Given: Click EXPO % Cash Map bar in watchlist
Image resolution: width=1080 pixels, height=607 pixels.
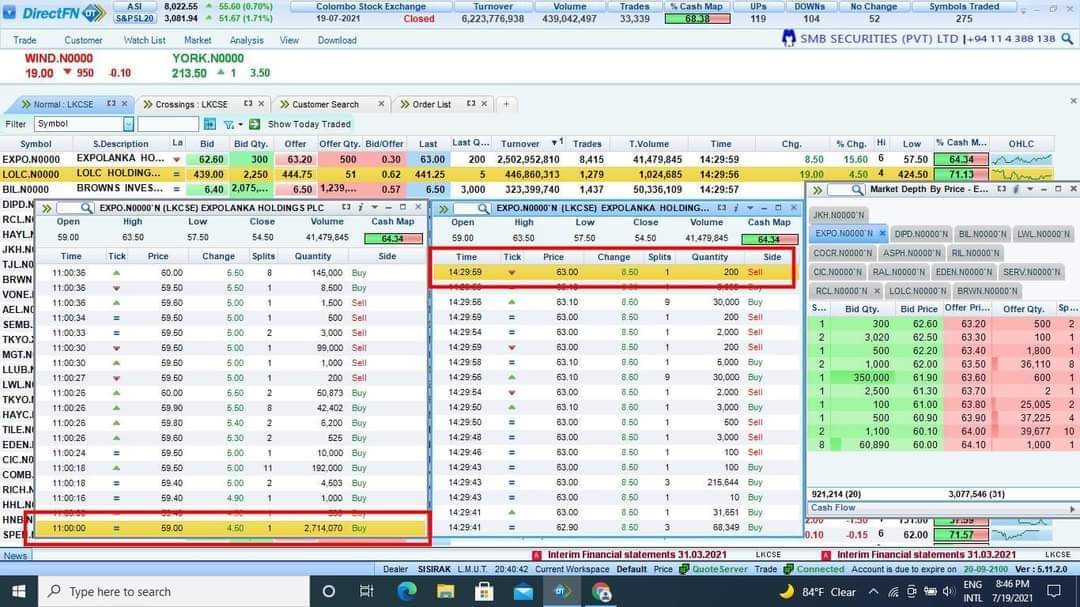Looking at the screenshot, I should [962, 159].
